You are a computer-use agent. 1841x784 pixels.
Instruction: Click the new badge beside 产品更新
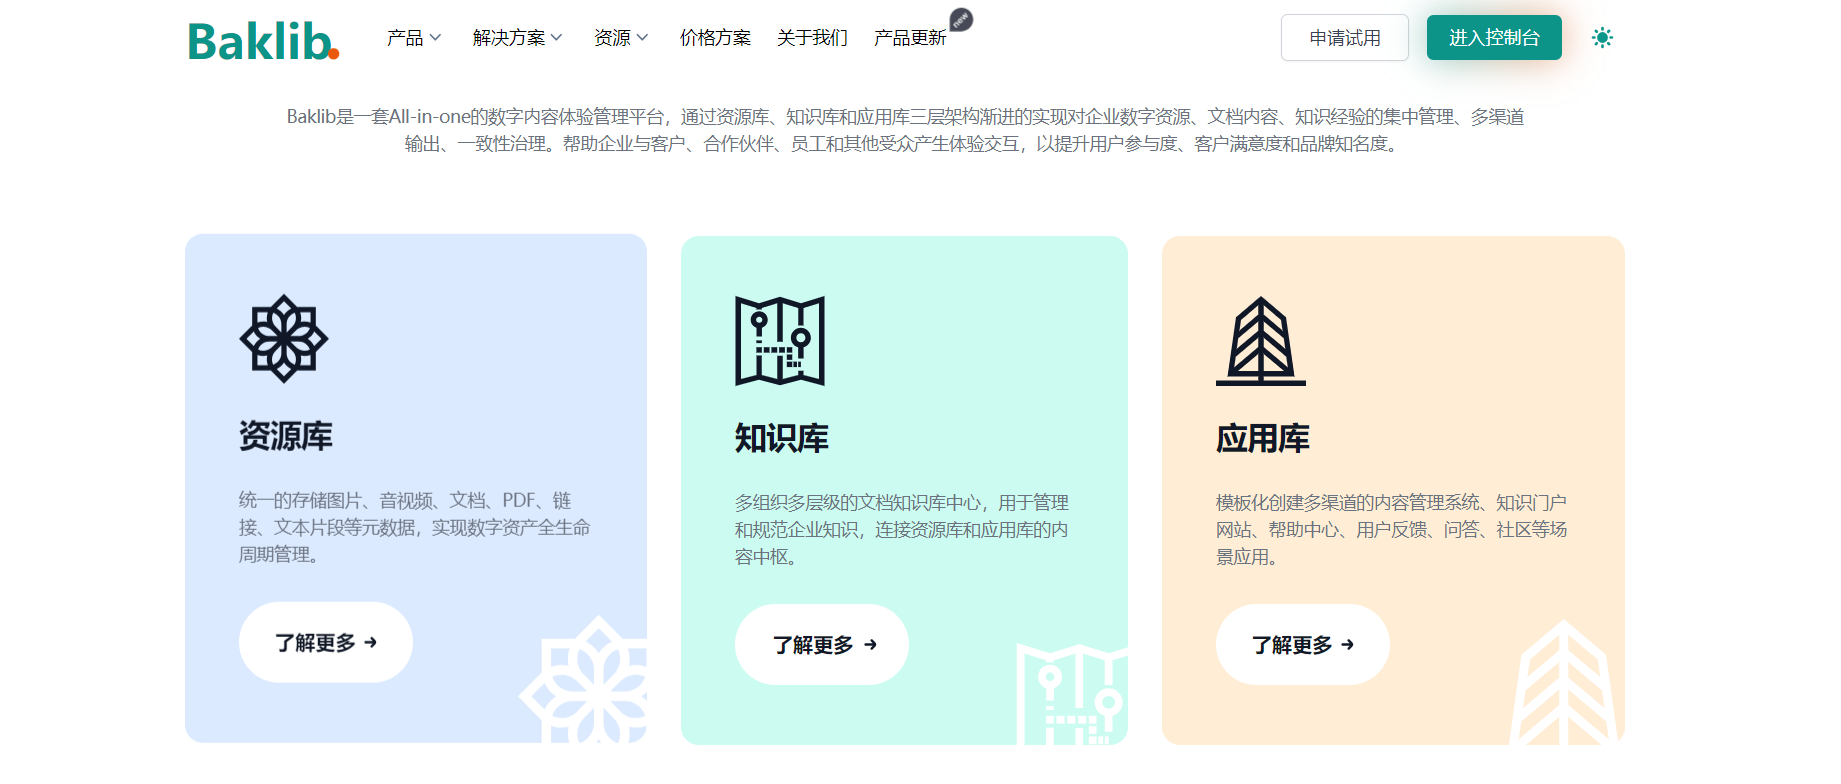point(961,20)
